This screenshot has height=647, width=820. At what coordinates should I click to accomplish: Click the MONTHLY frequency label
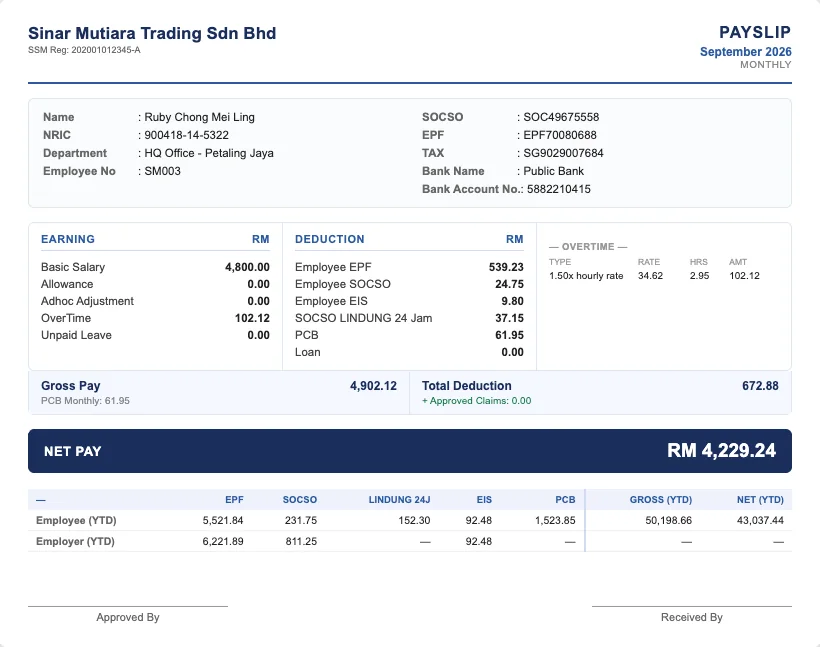766,65
